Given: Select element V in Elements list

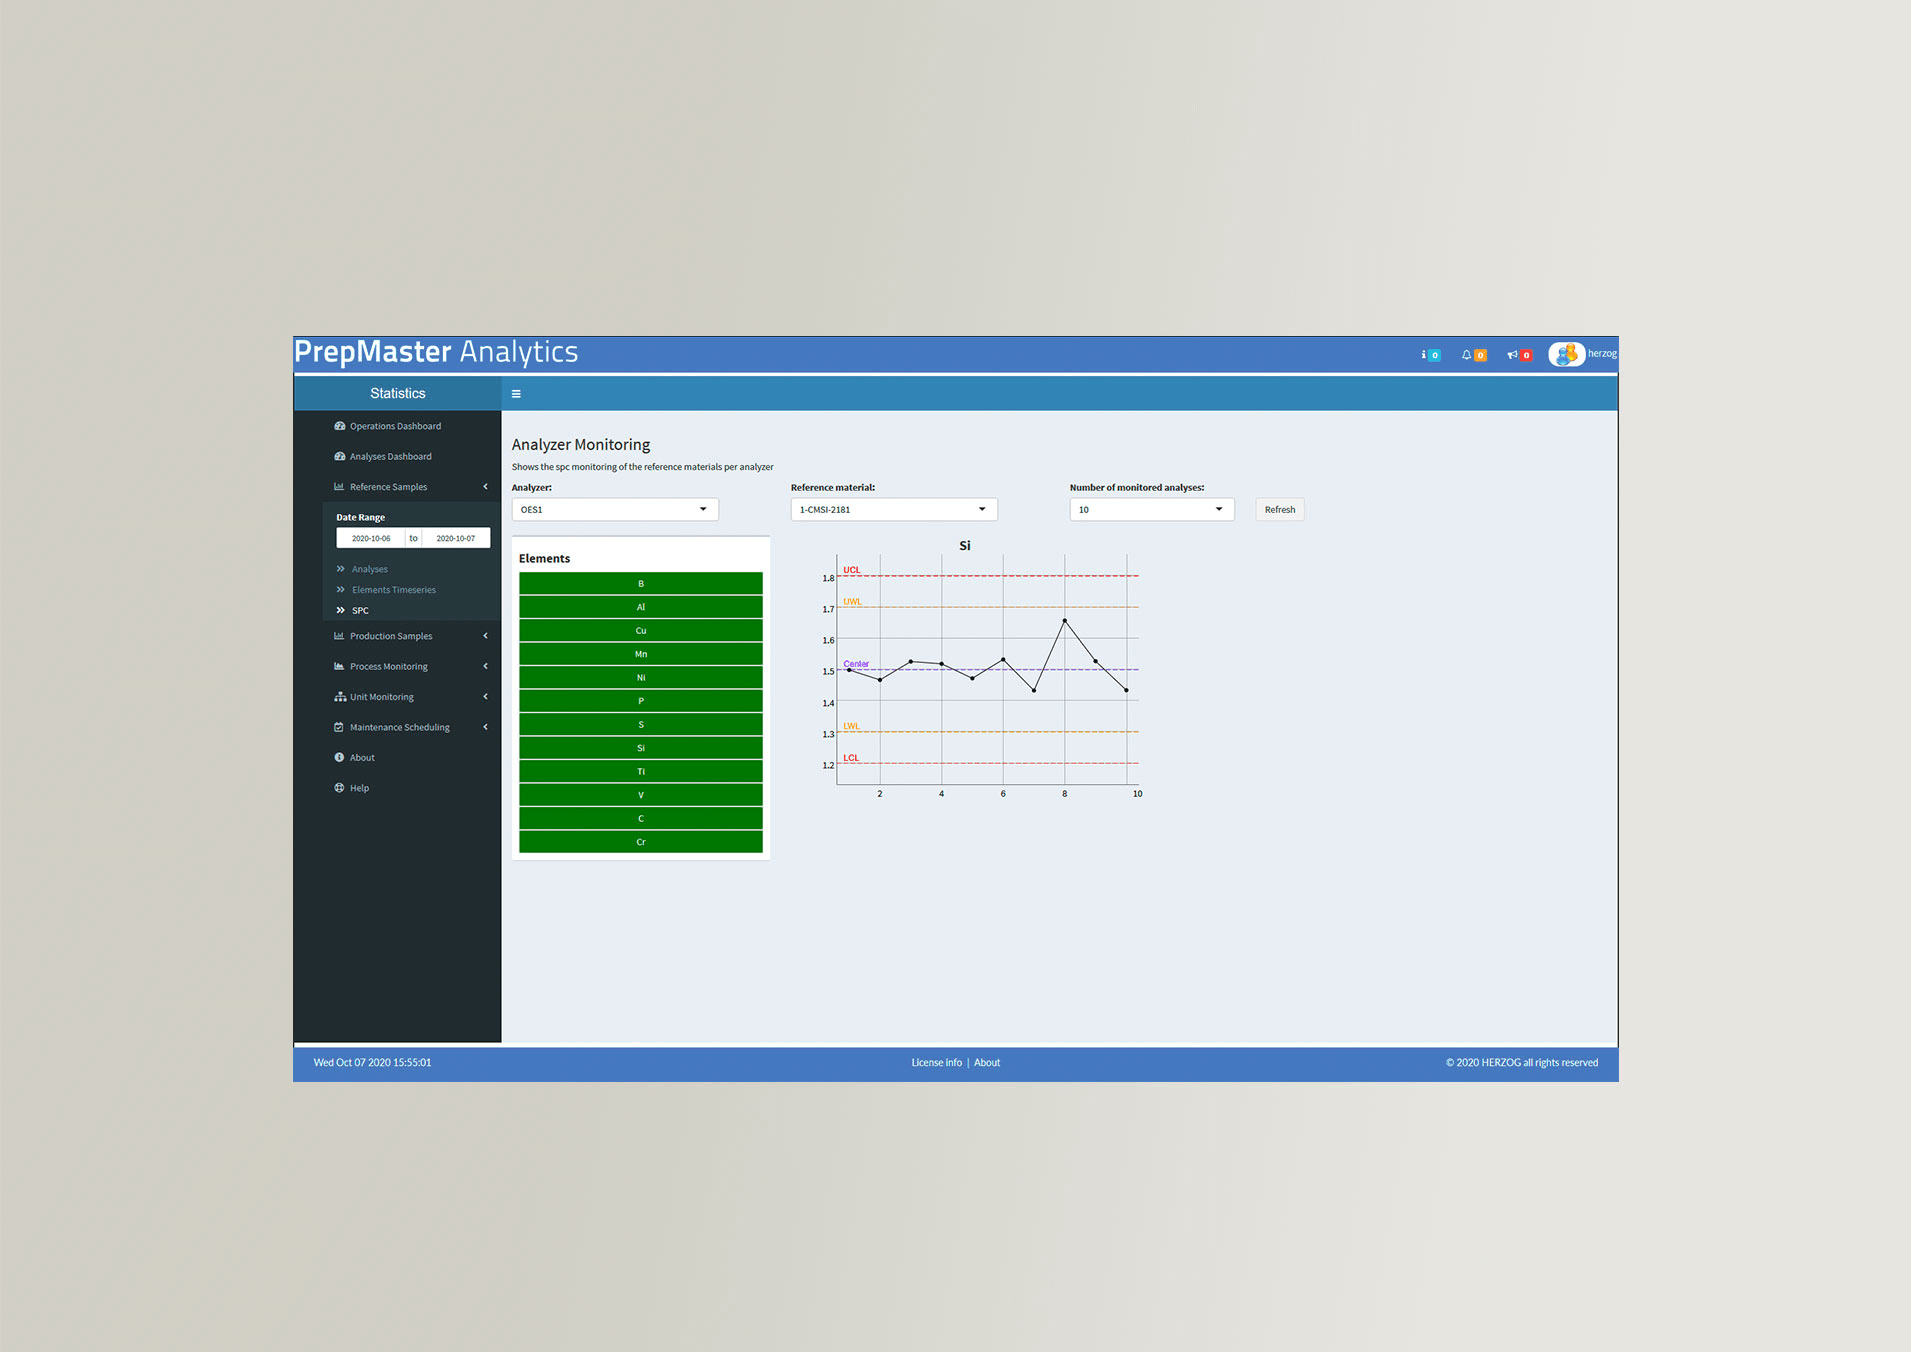Looking at the screenshot, I should click(641, 795).
